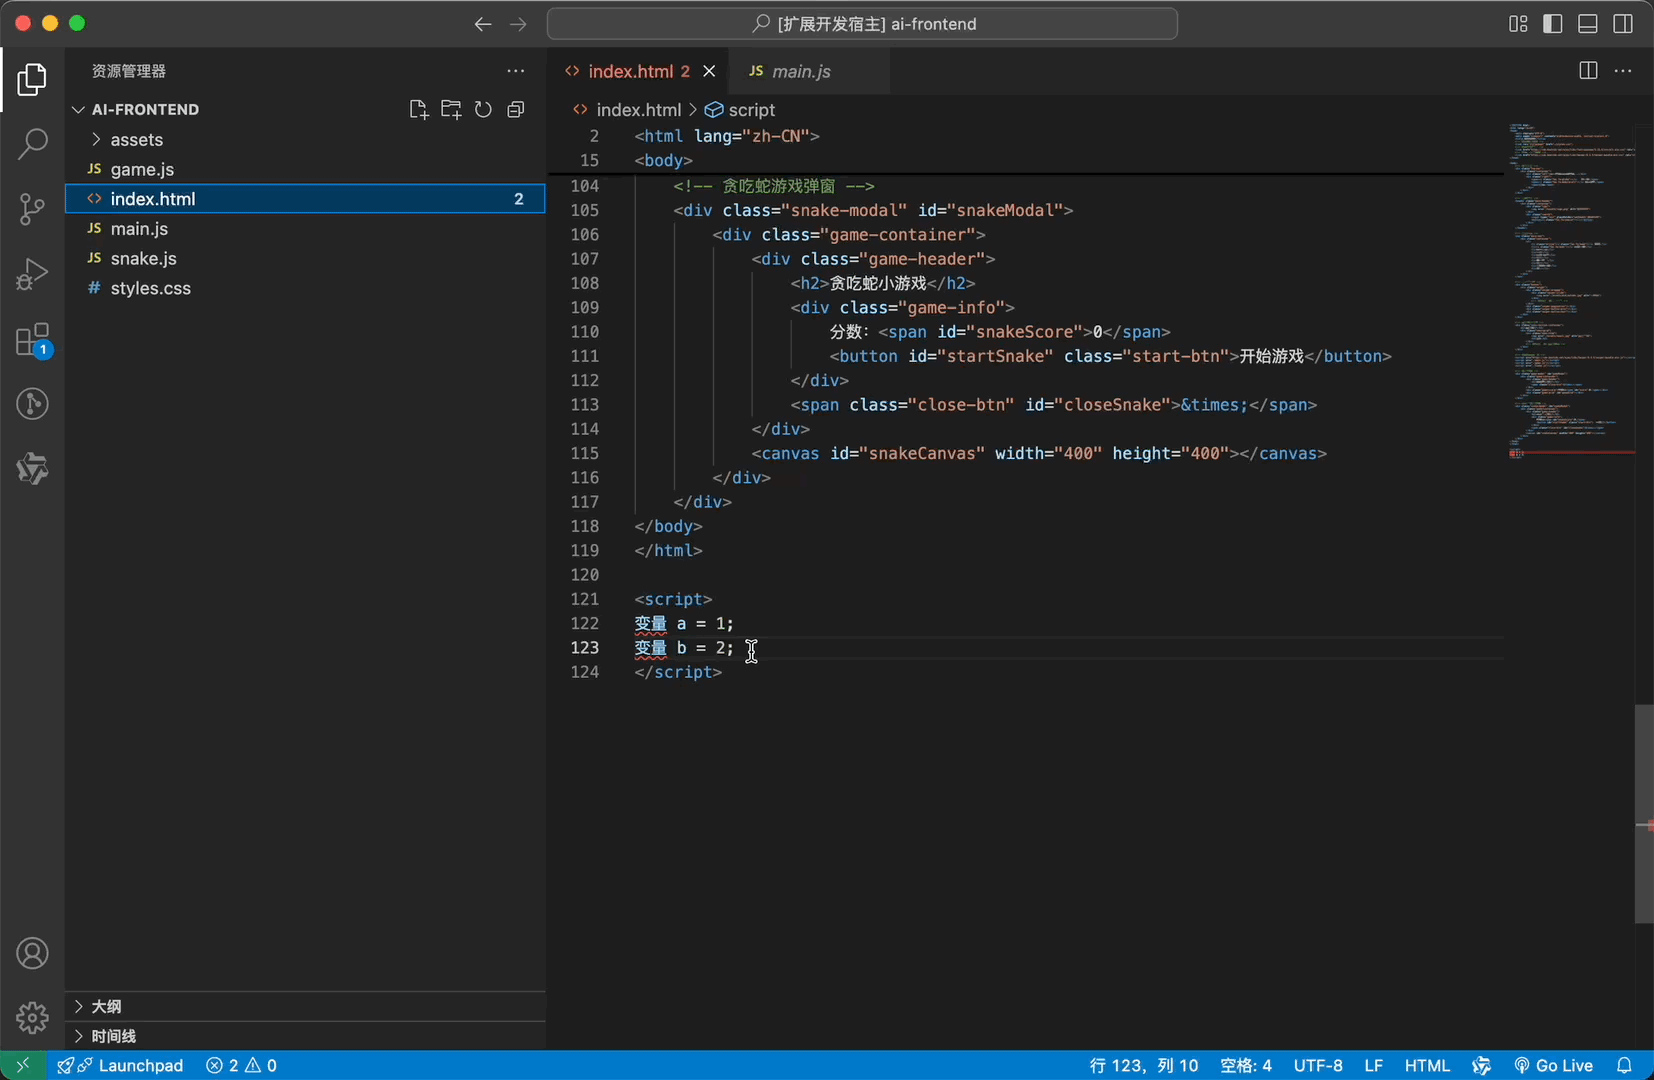Screen dimensions: 1654x1080
Task: Collapse all folders in explorer
Action: point(516,110)
